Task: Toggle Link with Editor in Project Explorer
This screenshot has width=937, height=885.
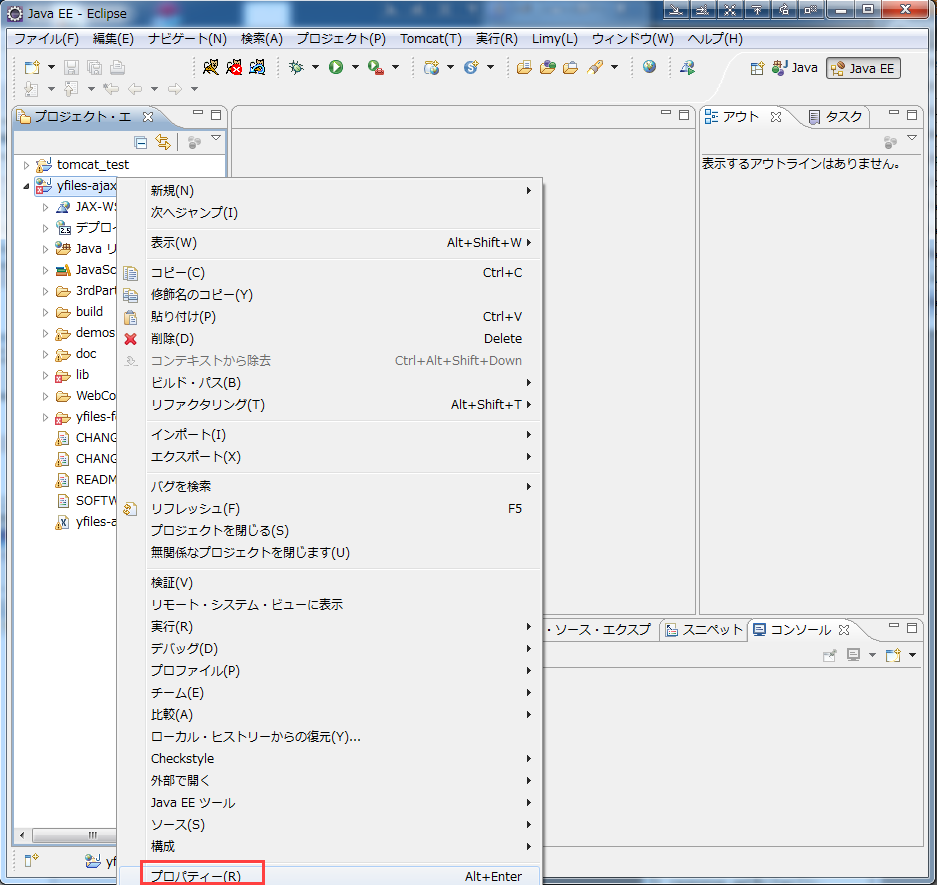Action: [162, 142]
